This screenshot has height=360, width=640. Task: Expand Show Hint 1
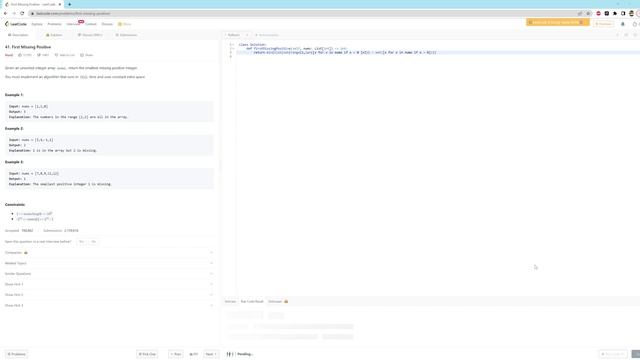[109, 284]
